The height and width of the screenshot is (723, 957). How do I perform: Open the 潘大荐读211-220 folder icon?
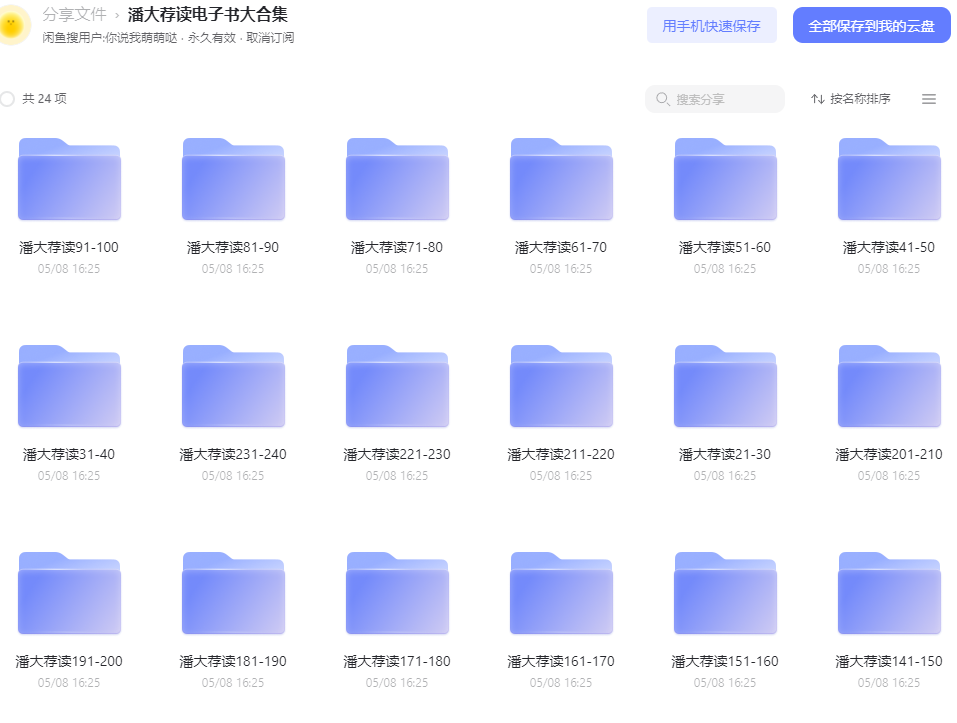point(562,386)
